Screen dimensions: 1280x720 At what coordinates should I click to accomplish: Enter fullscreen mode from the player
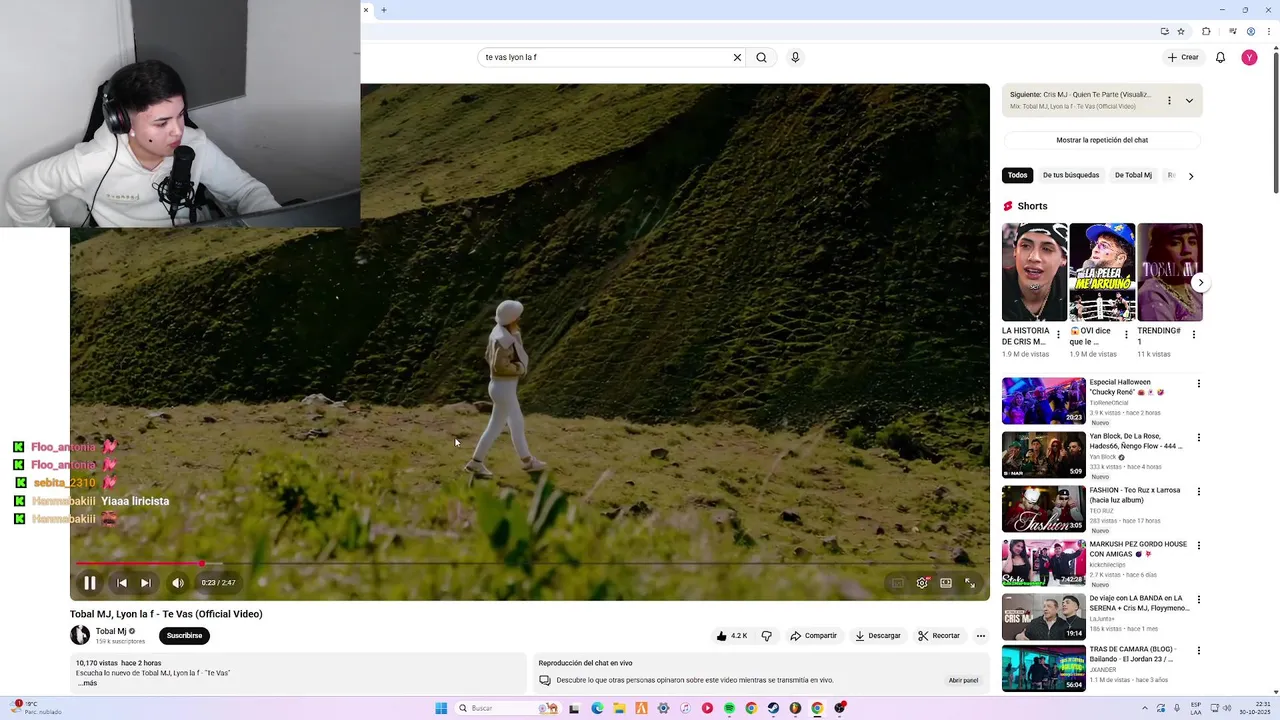(970, 583)
